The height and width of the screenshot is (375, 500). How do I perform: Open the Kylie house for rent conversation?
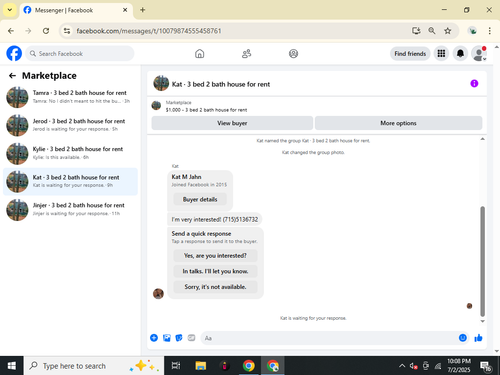[70, 153]
